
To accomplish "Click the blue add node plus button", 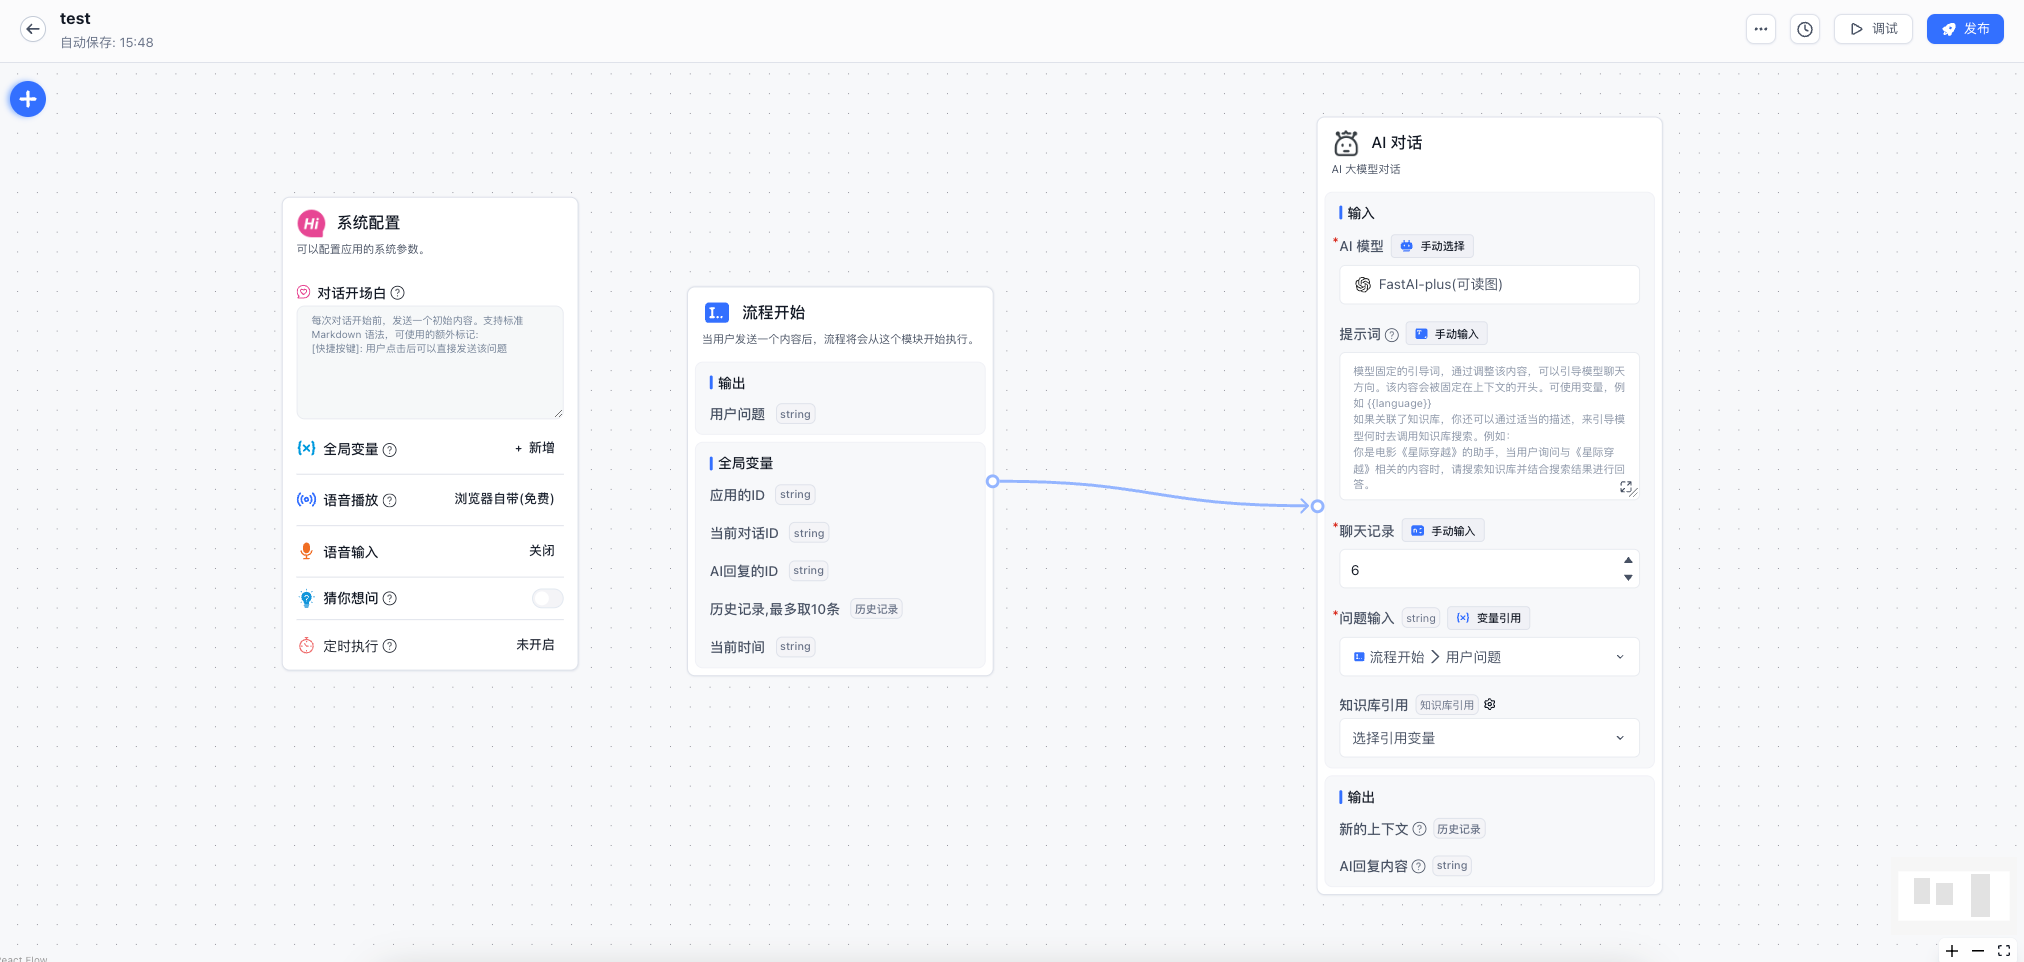I will (x=28, y=99).
